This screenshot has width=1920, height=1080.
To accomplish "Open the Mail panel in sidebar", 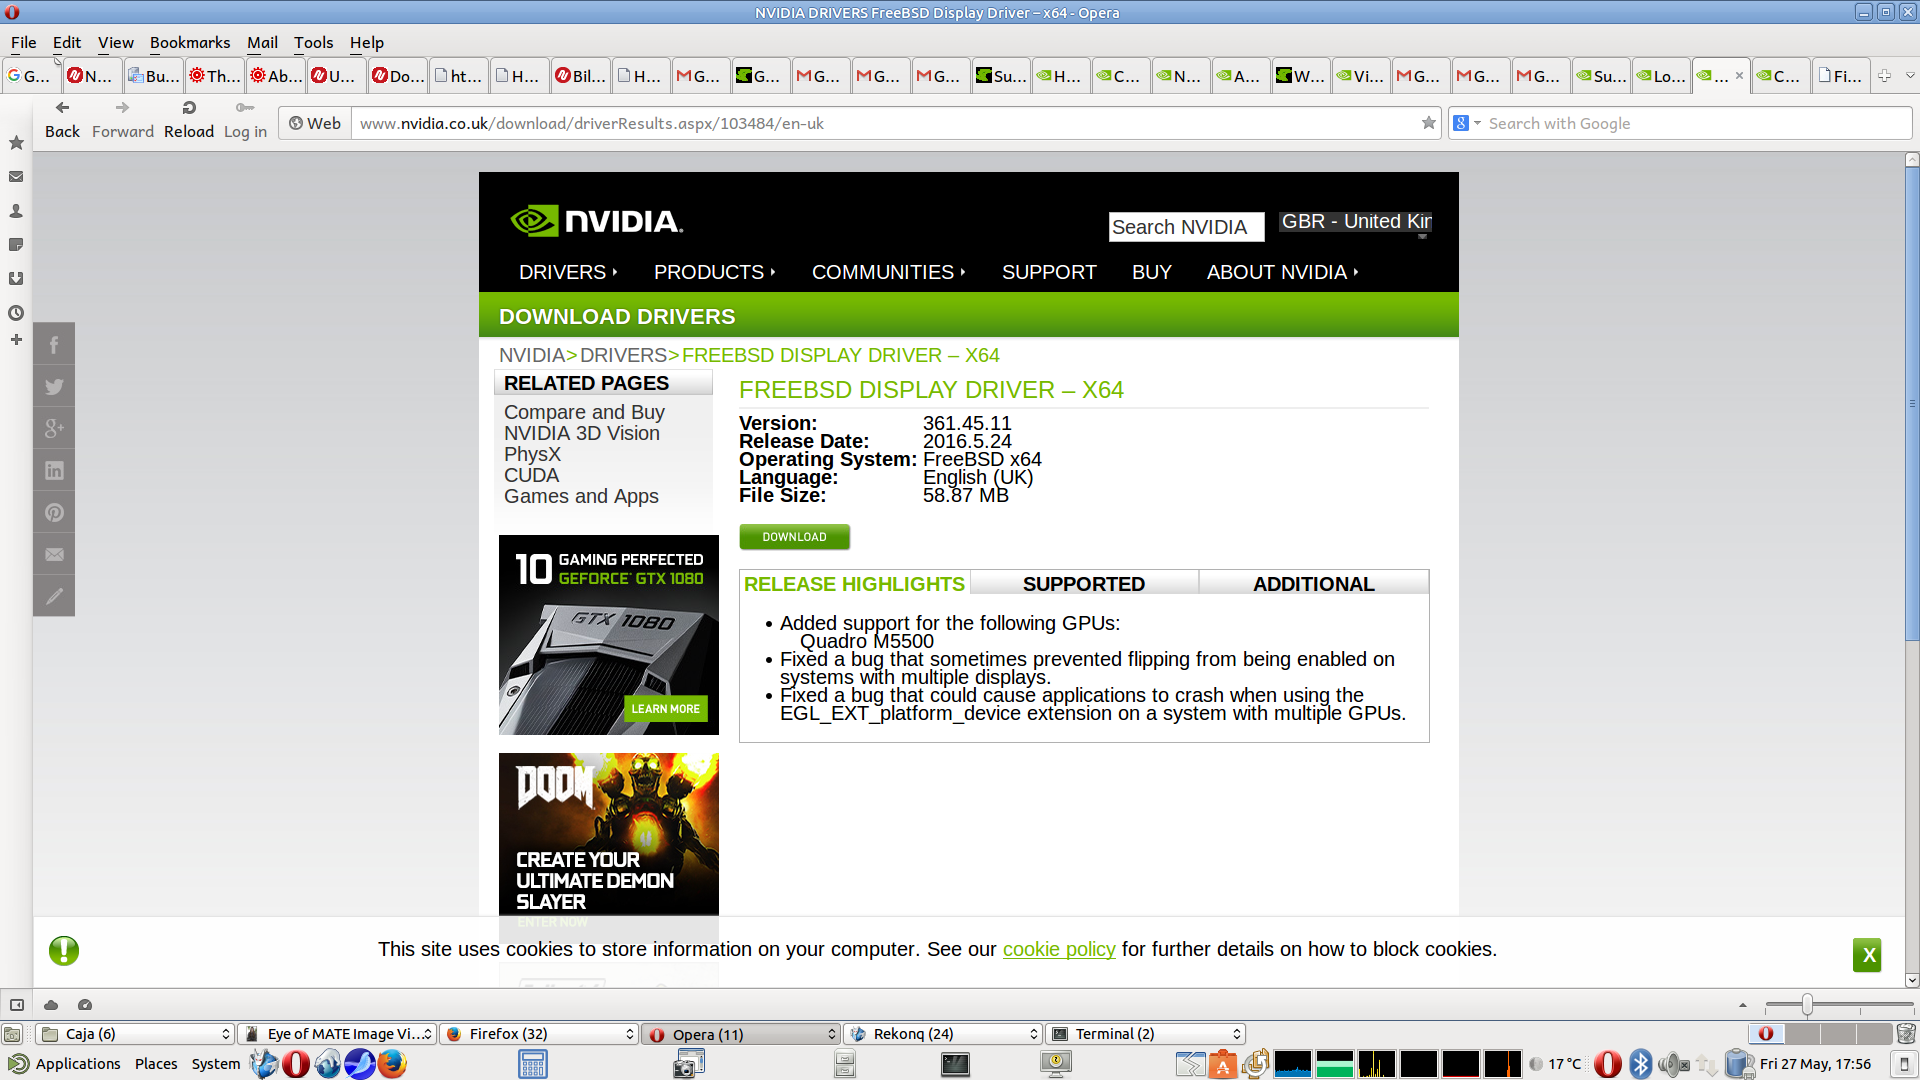I will point(16,177).
